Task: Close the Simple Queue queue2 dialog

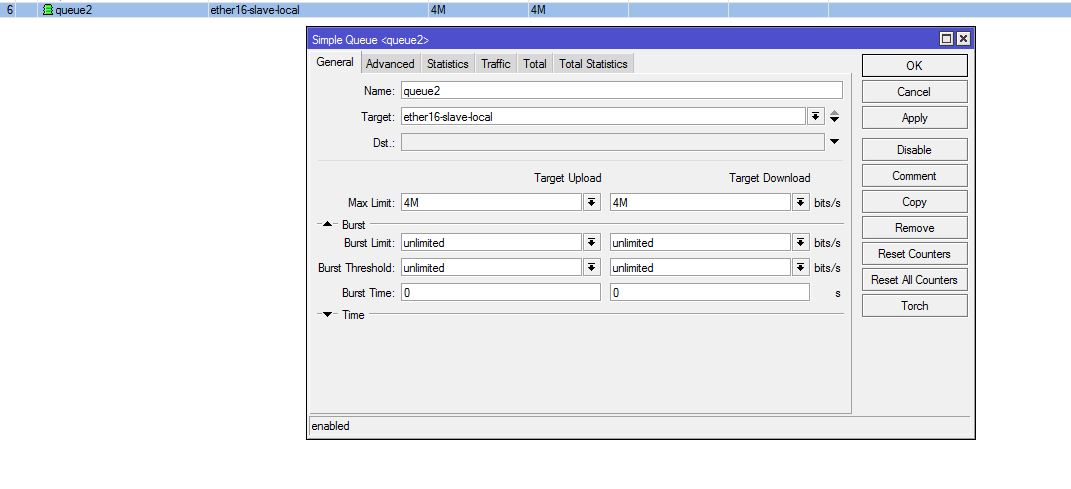Action: 963,39
